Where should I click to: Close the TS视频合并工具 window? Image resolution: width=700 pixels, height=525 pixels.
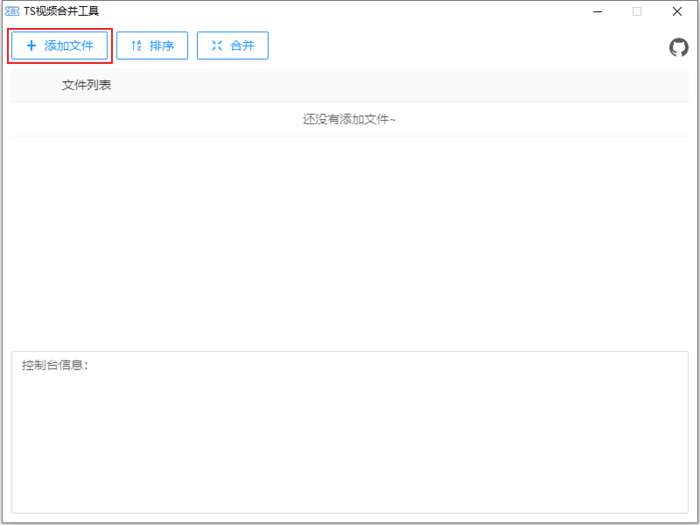[x=677, y=12]
